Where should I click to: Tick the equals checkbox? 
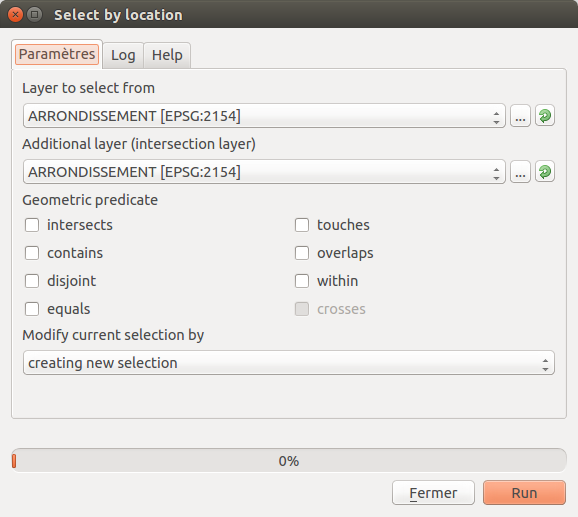pyautogui.click(x=32, y=309)
